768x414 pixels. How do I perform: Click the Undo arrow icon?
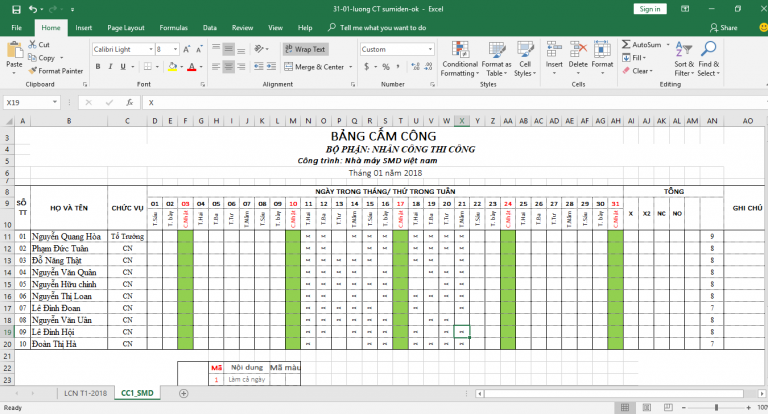(x=32, y=9)
